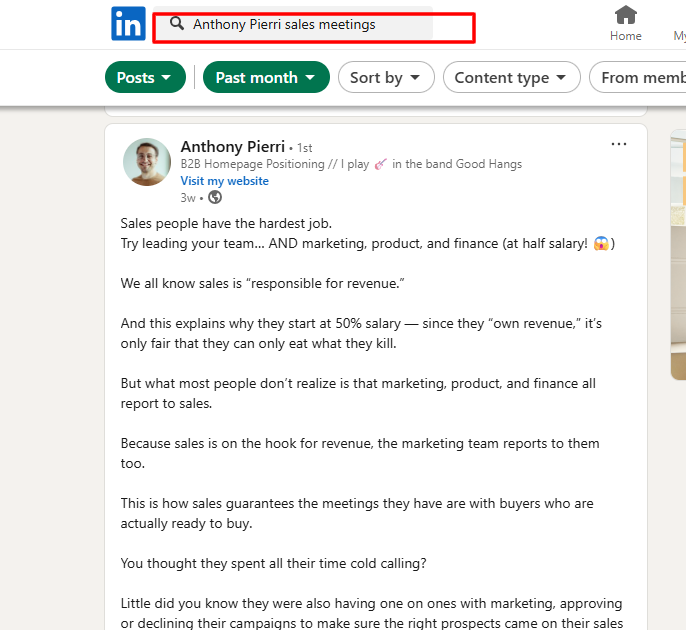Click the search magnifier icon
The image size is (686, 630).
[176, 23]
